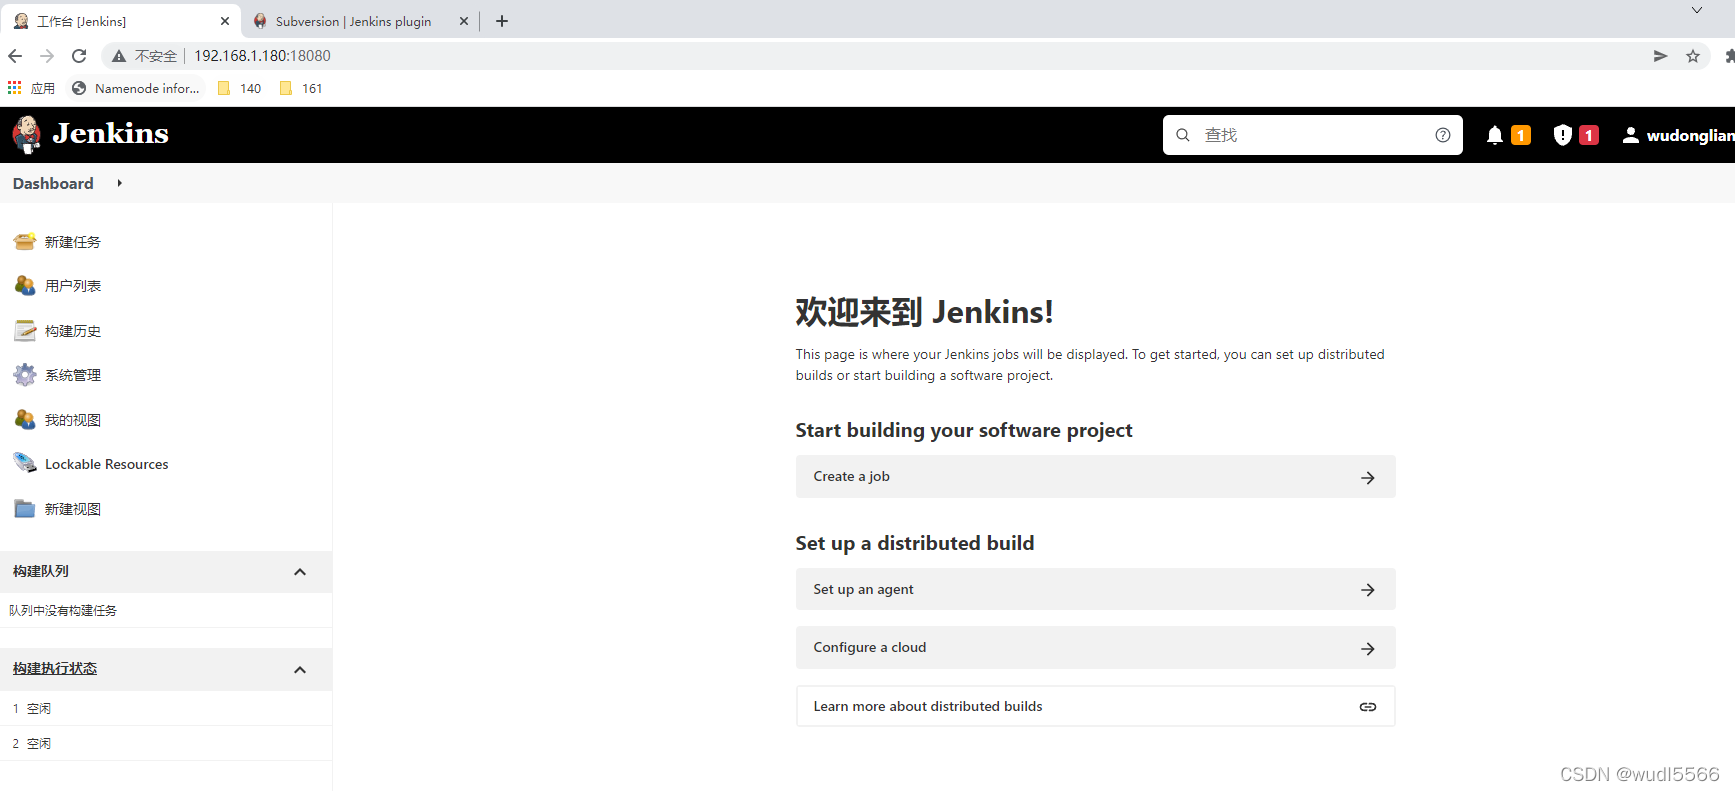Open the 我的视图 icon

[25, 419]
